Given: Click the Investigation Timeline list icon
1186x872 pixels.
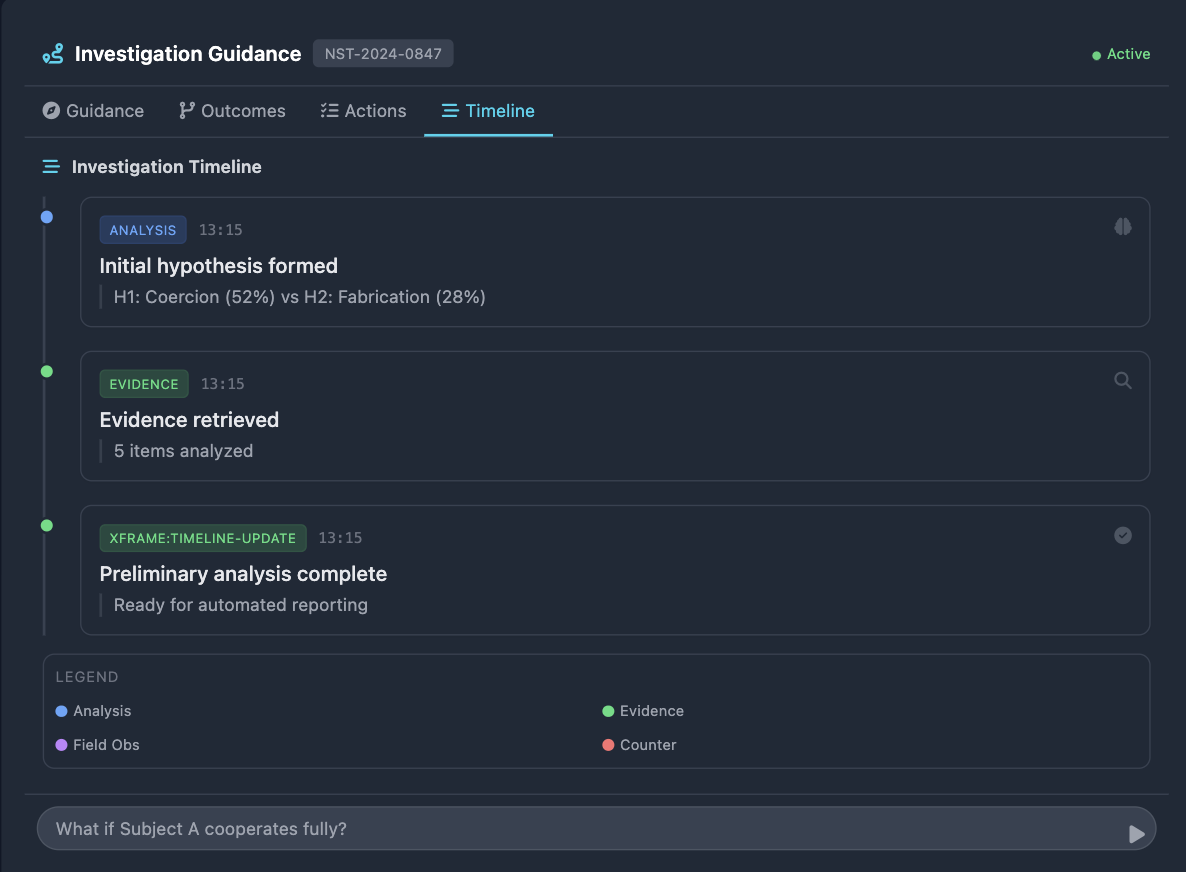Looking at the screenshot, I should click(x=51, y=166).
